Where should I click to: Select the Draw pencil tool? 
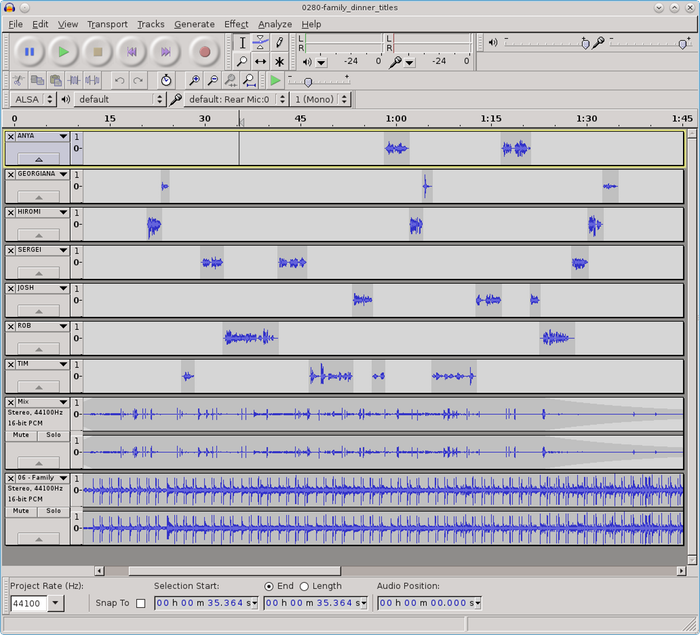click(279, 42)
